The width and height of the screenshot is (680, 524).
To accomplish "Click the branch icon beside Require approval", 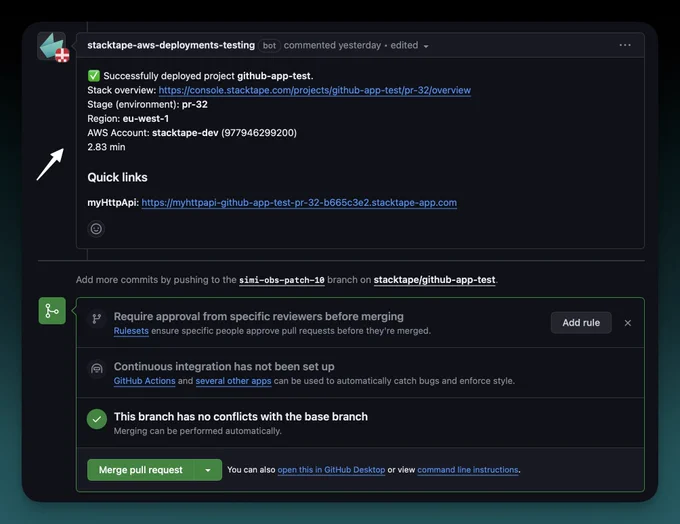I will point(97,319).
